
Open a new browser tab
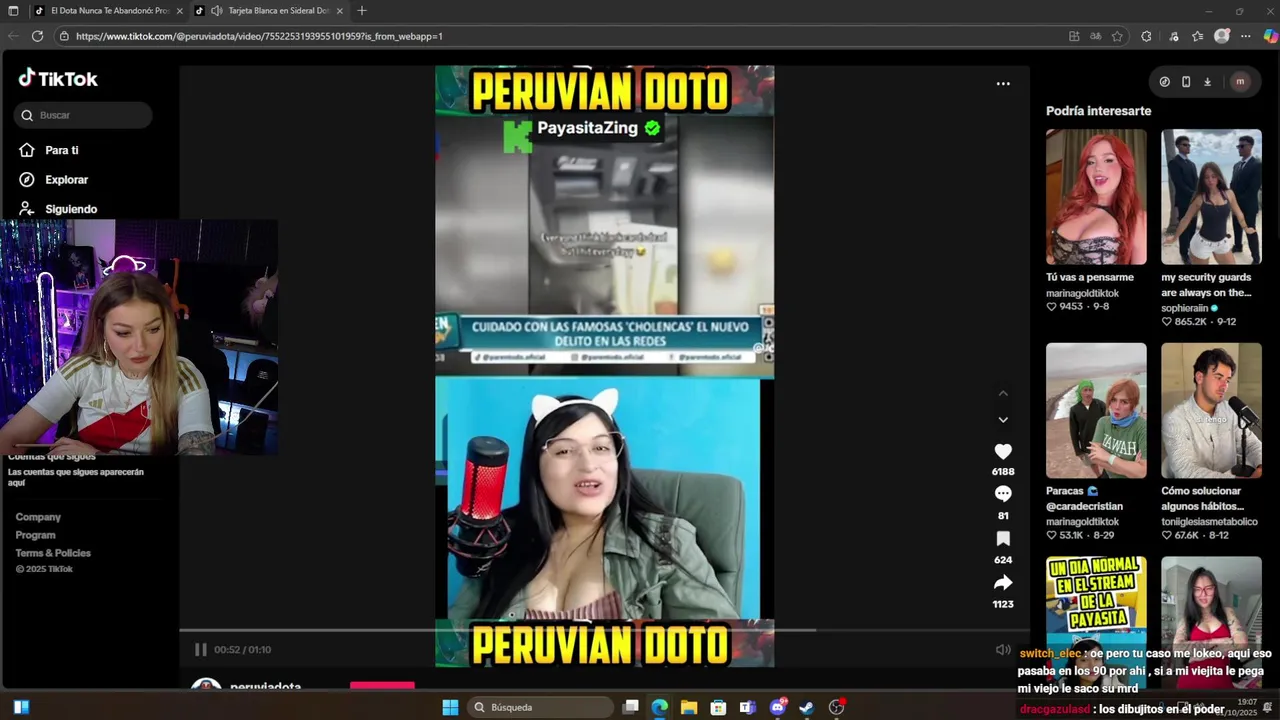[362, 11]
